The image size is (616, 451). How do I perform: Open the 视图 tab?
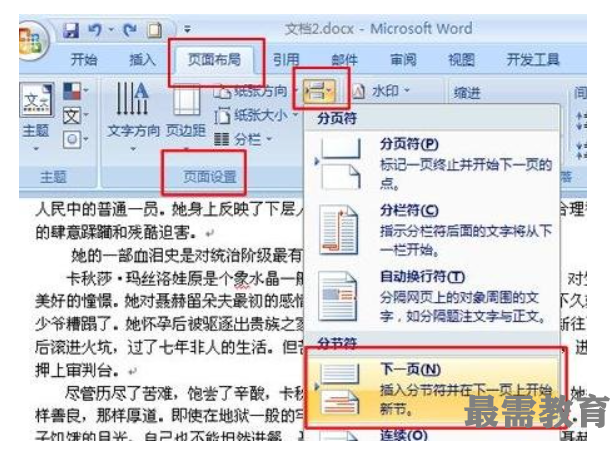coord(462,59)
